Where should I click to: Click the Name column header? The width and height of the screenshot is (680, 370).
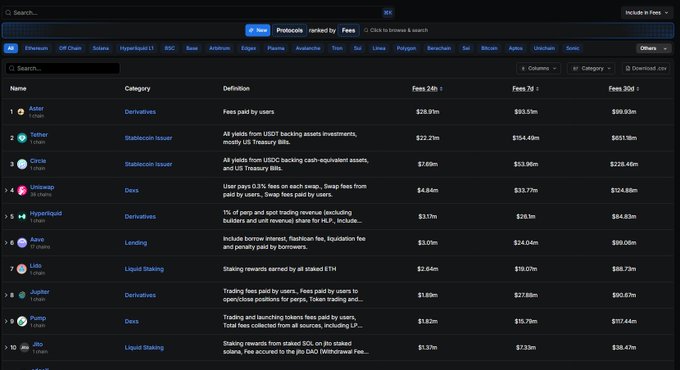click(x=18, y=88)
